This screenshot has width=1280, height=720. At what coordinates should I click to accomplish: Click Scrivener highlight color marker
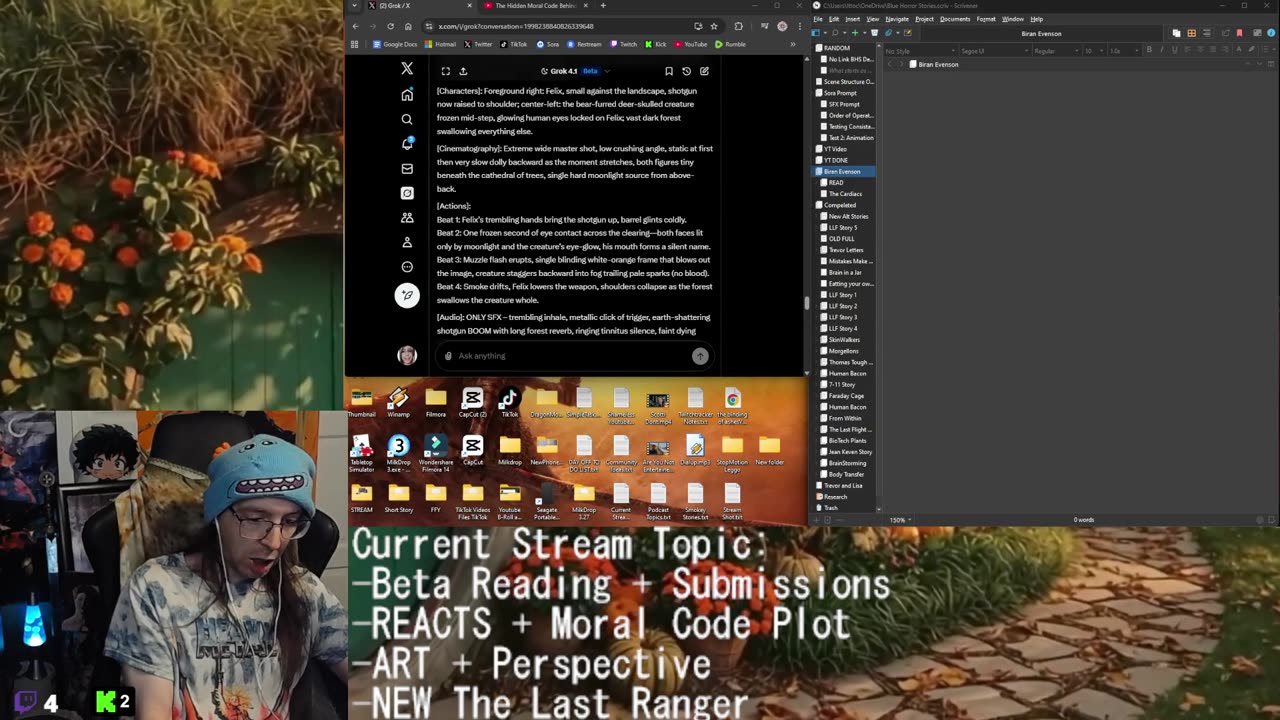click(x=1251, y=50)
